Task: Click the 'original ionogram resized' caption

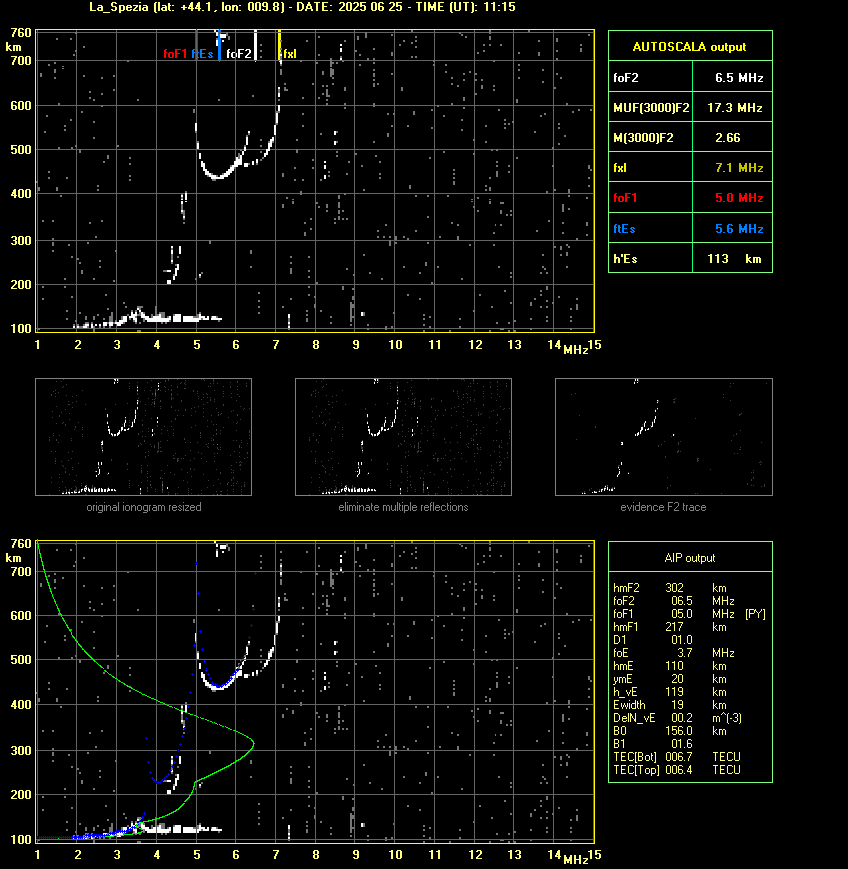Action: [144, 507]
